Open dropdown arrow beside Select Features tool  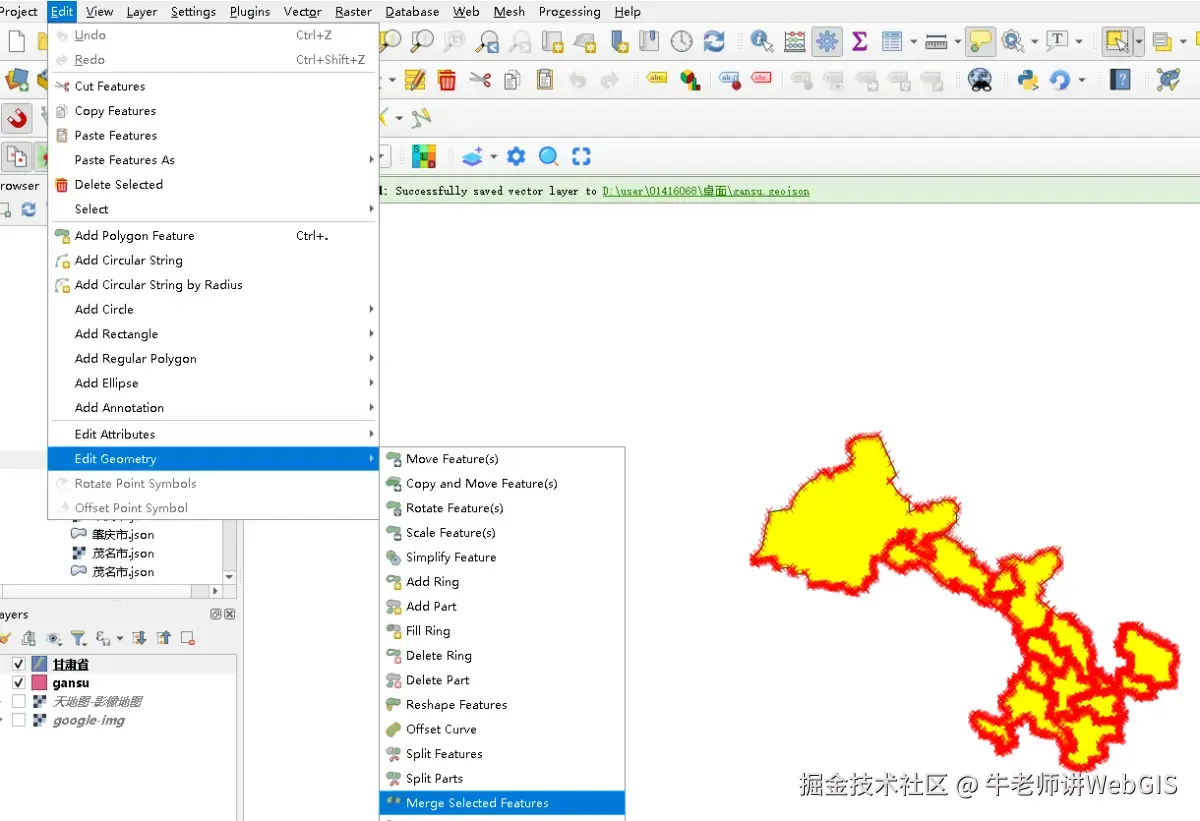(1139, 41)
